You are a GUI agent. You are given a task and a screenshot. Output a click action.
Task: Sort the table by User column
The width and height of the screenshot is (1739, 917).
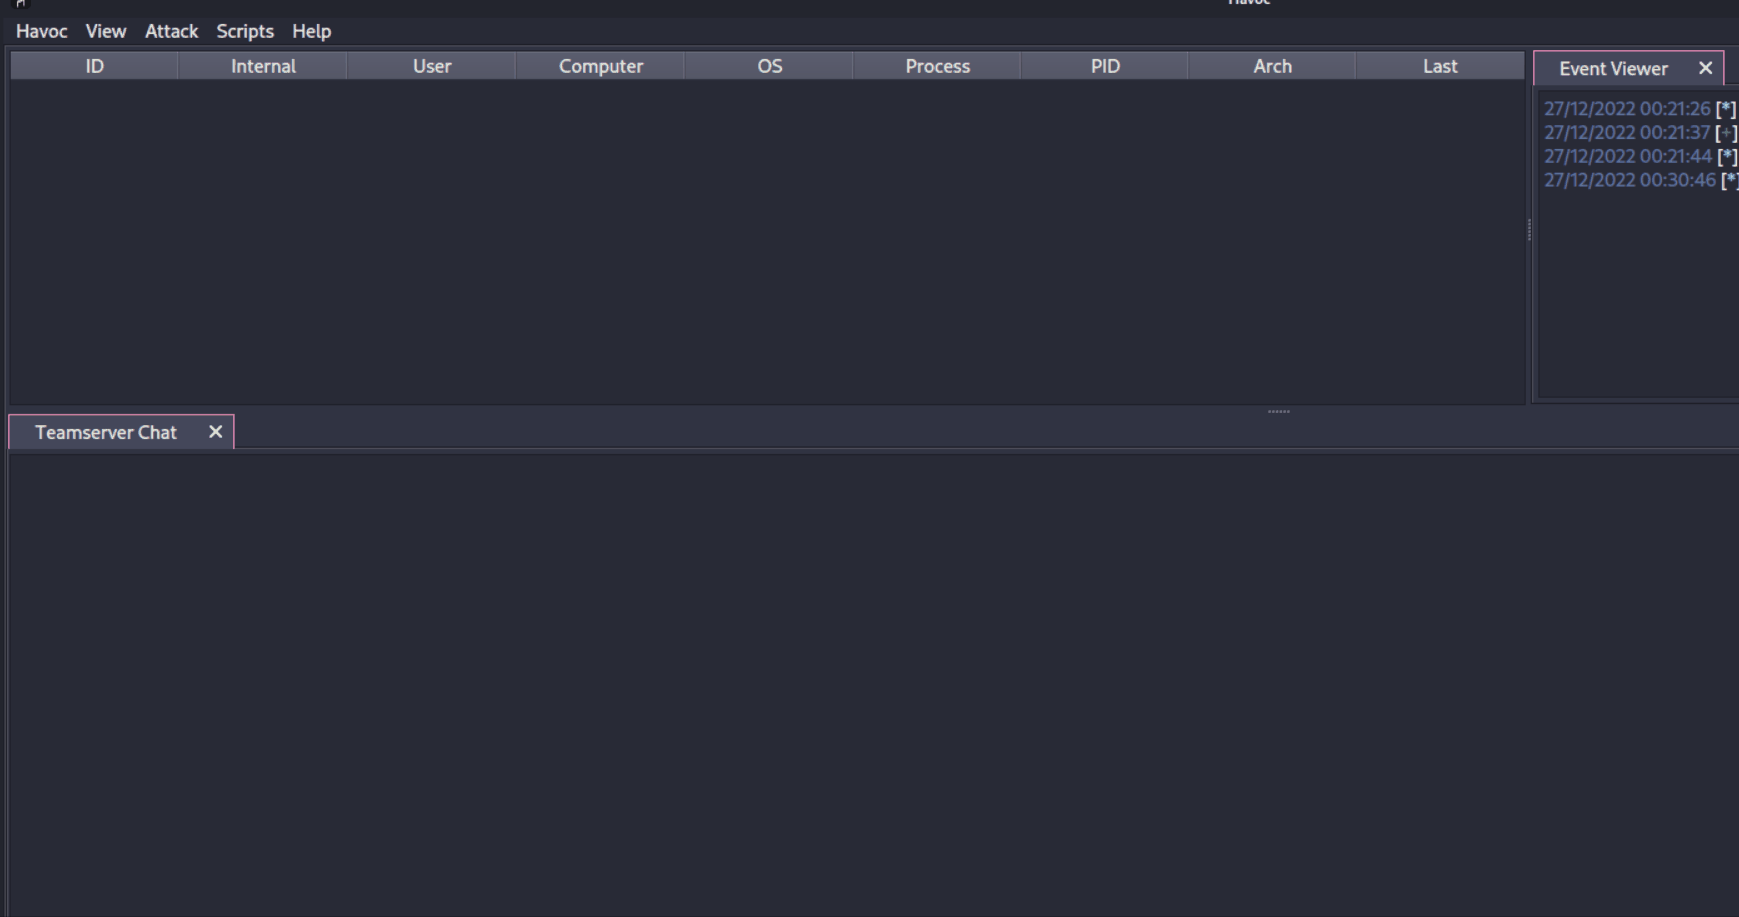[x=432, y=66]
